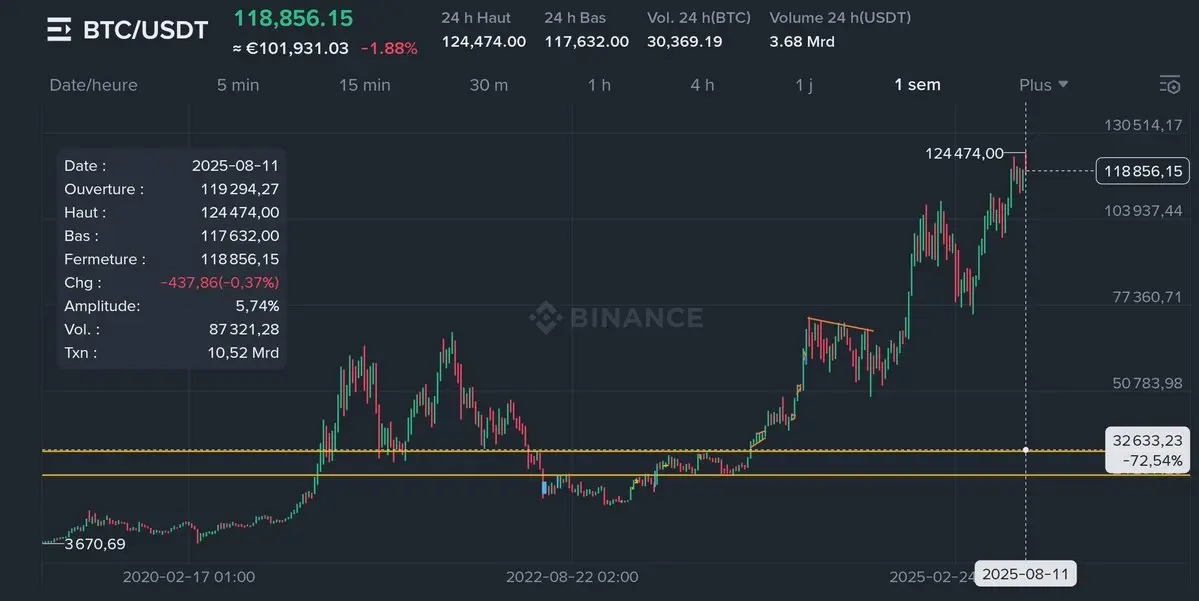This screenshot has width=1199, height=601.
Task: Click the 118,856.15 last price
Action: tap(293, 18)
